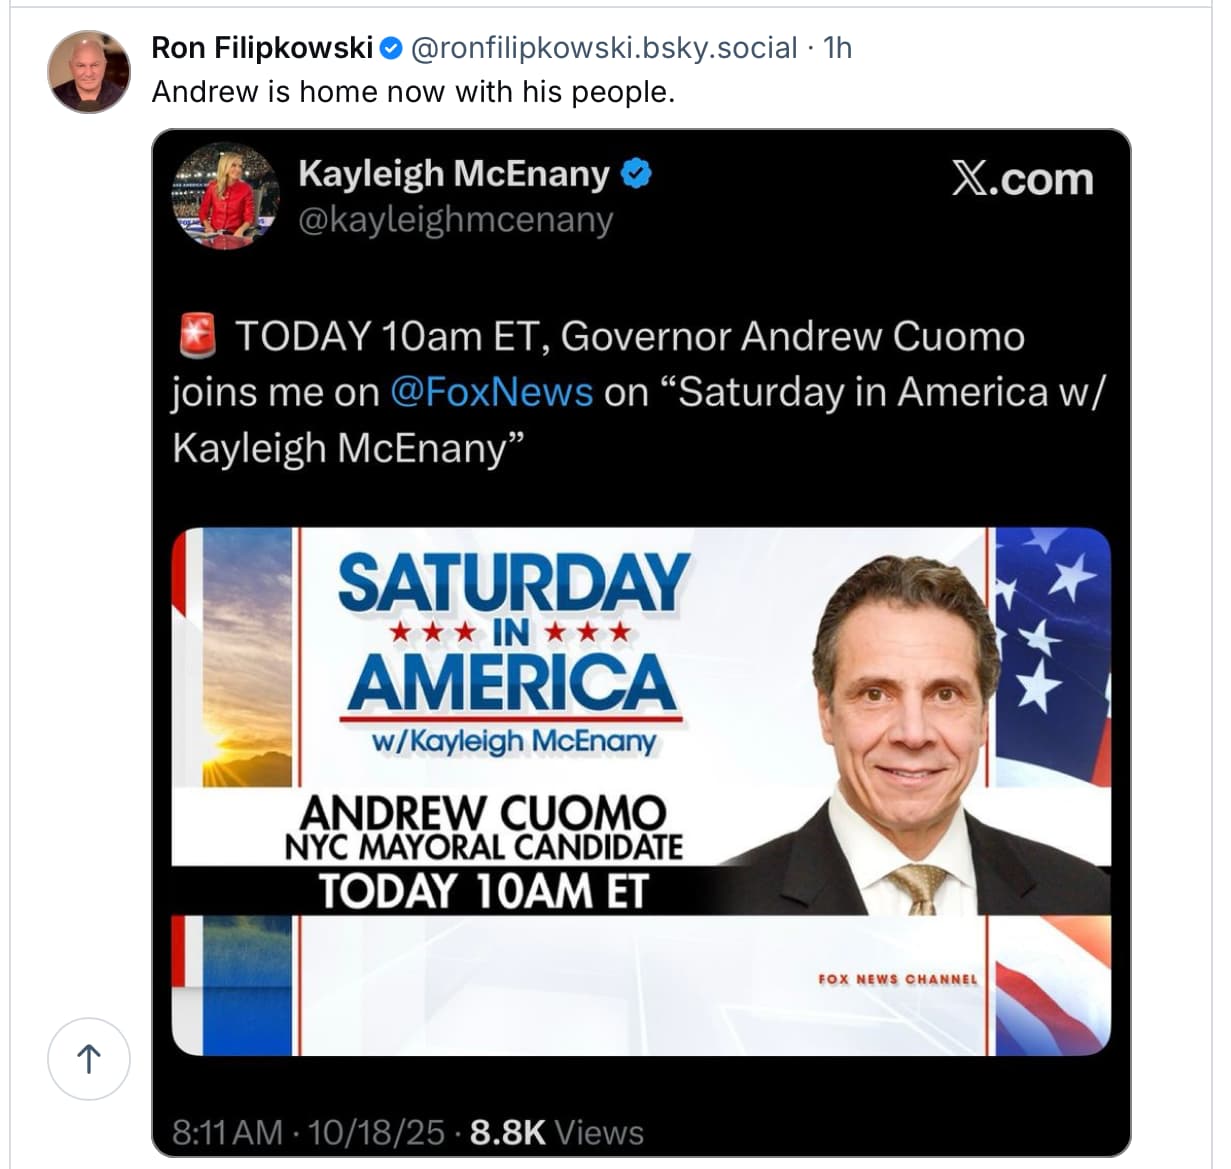The width and height of the screenshot is (1231, 1169).
Task: Click the Kayleigh McEnany display name
Action: point(453,174)
